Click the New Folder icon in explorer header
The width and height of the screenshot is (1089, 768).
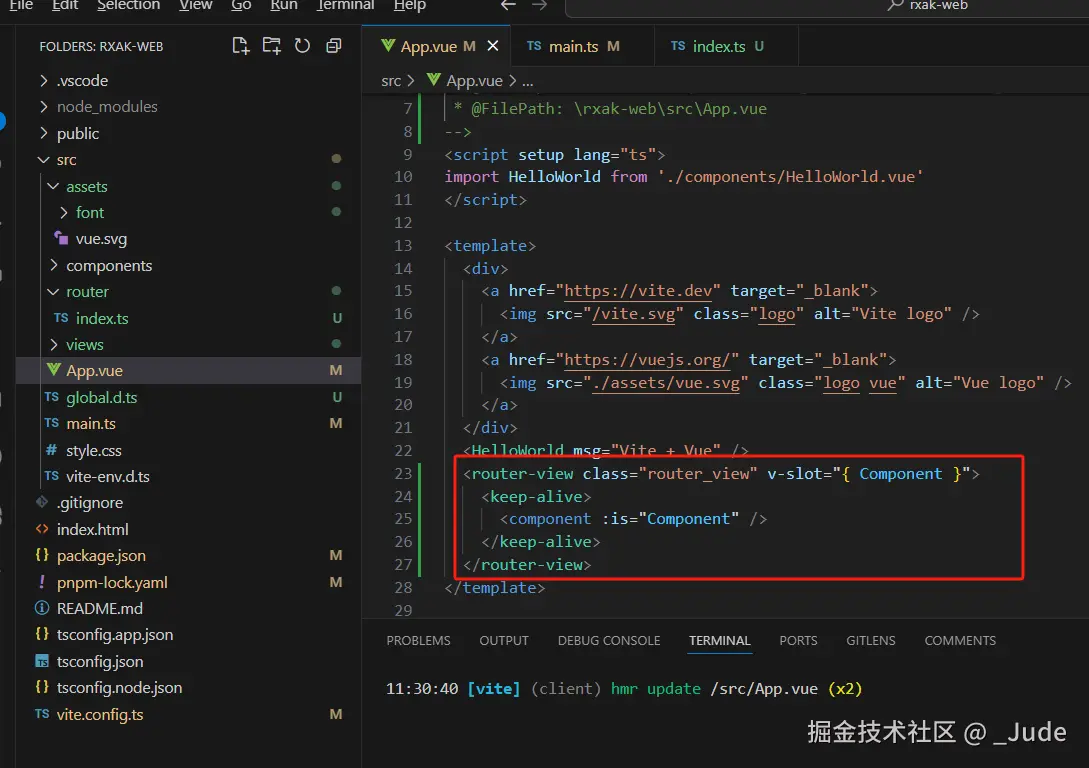(x=271, y=46)
